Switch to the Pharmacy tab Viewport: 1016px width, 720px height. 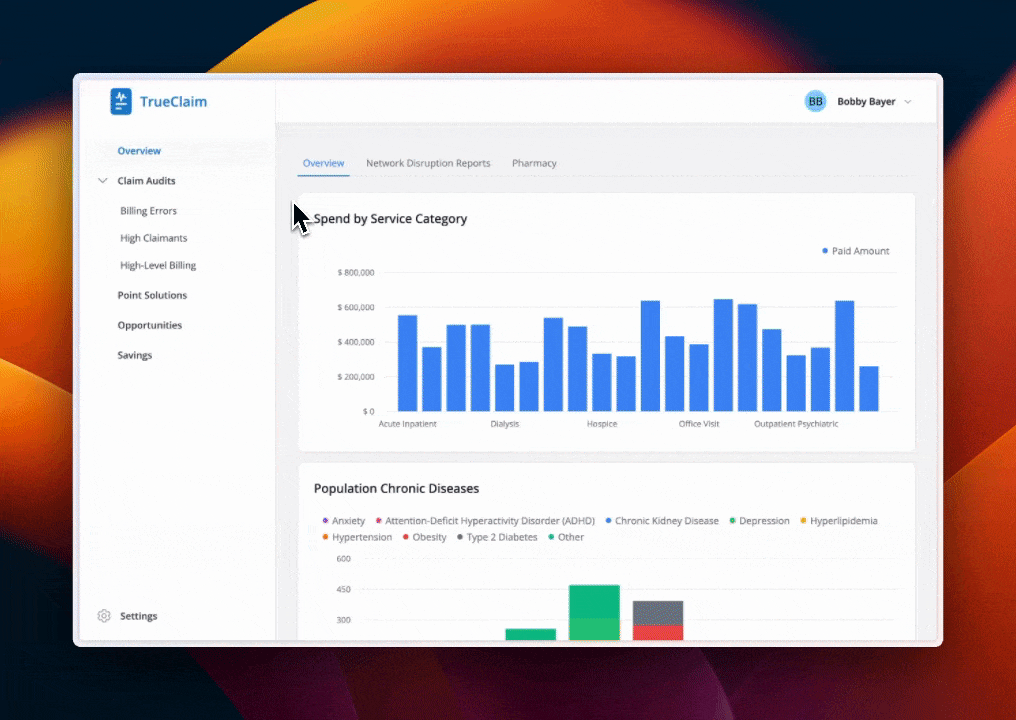534,163
